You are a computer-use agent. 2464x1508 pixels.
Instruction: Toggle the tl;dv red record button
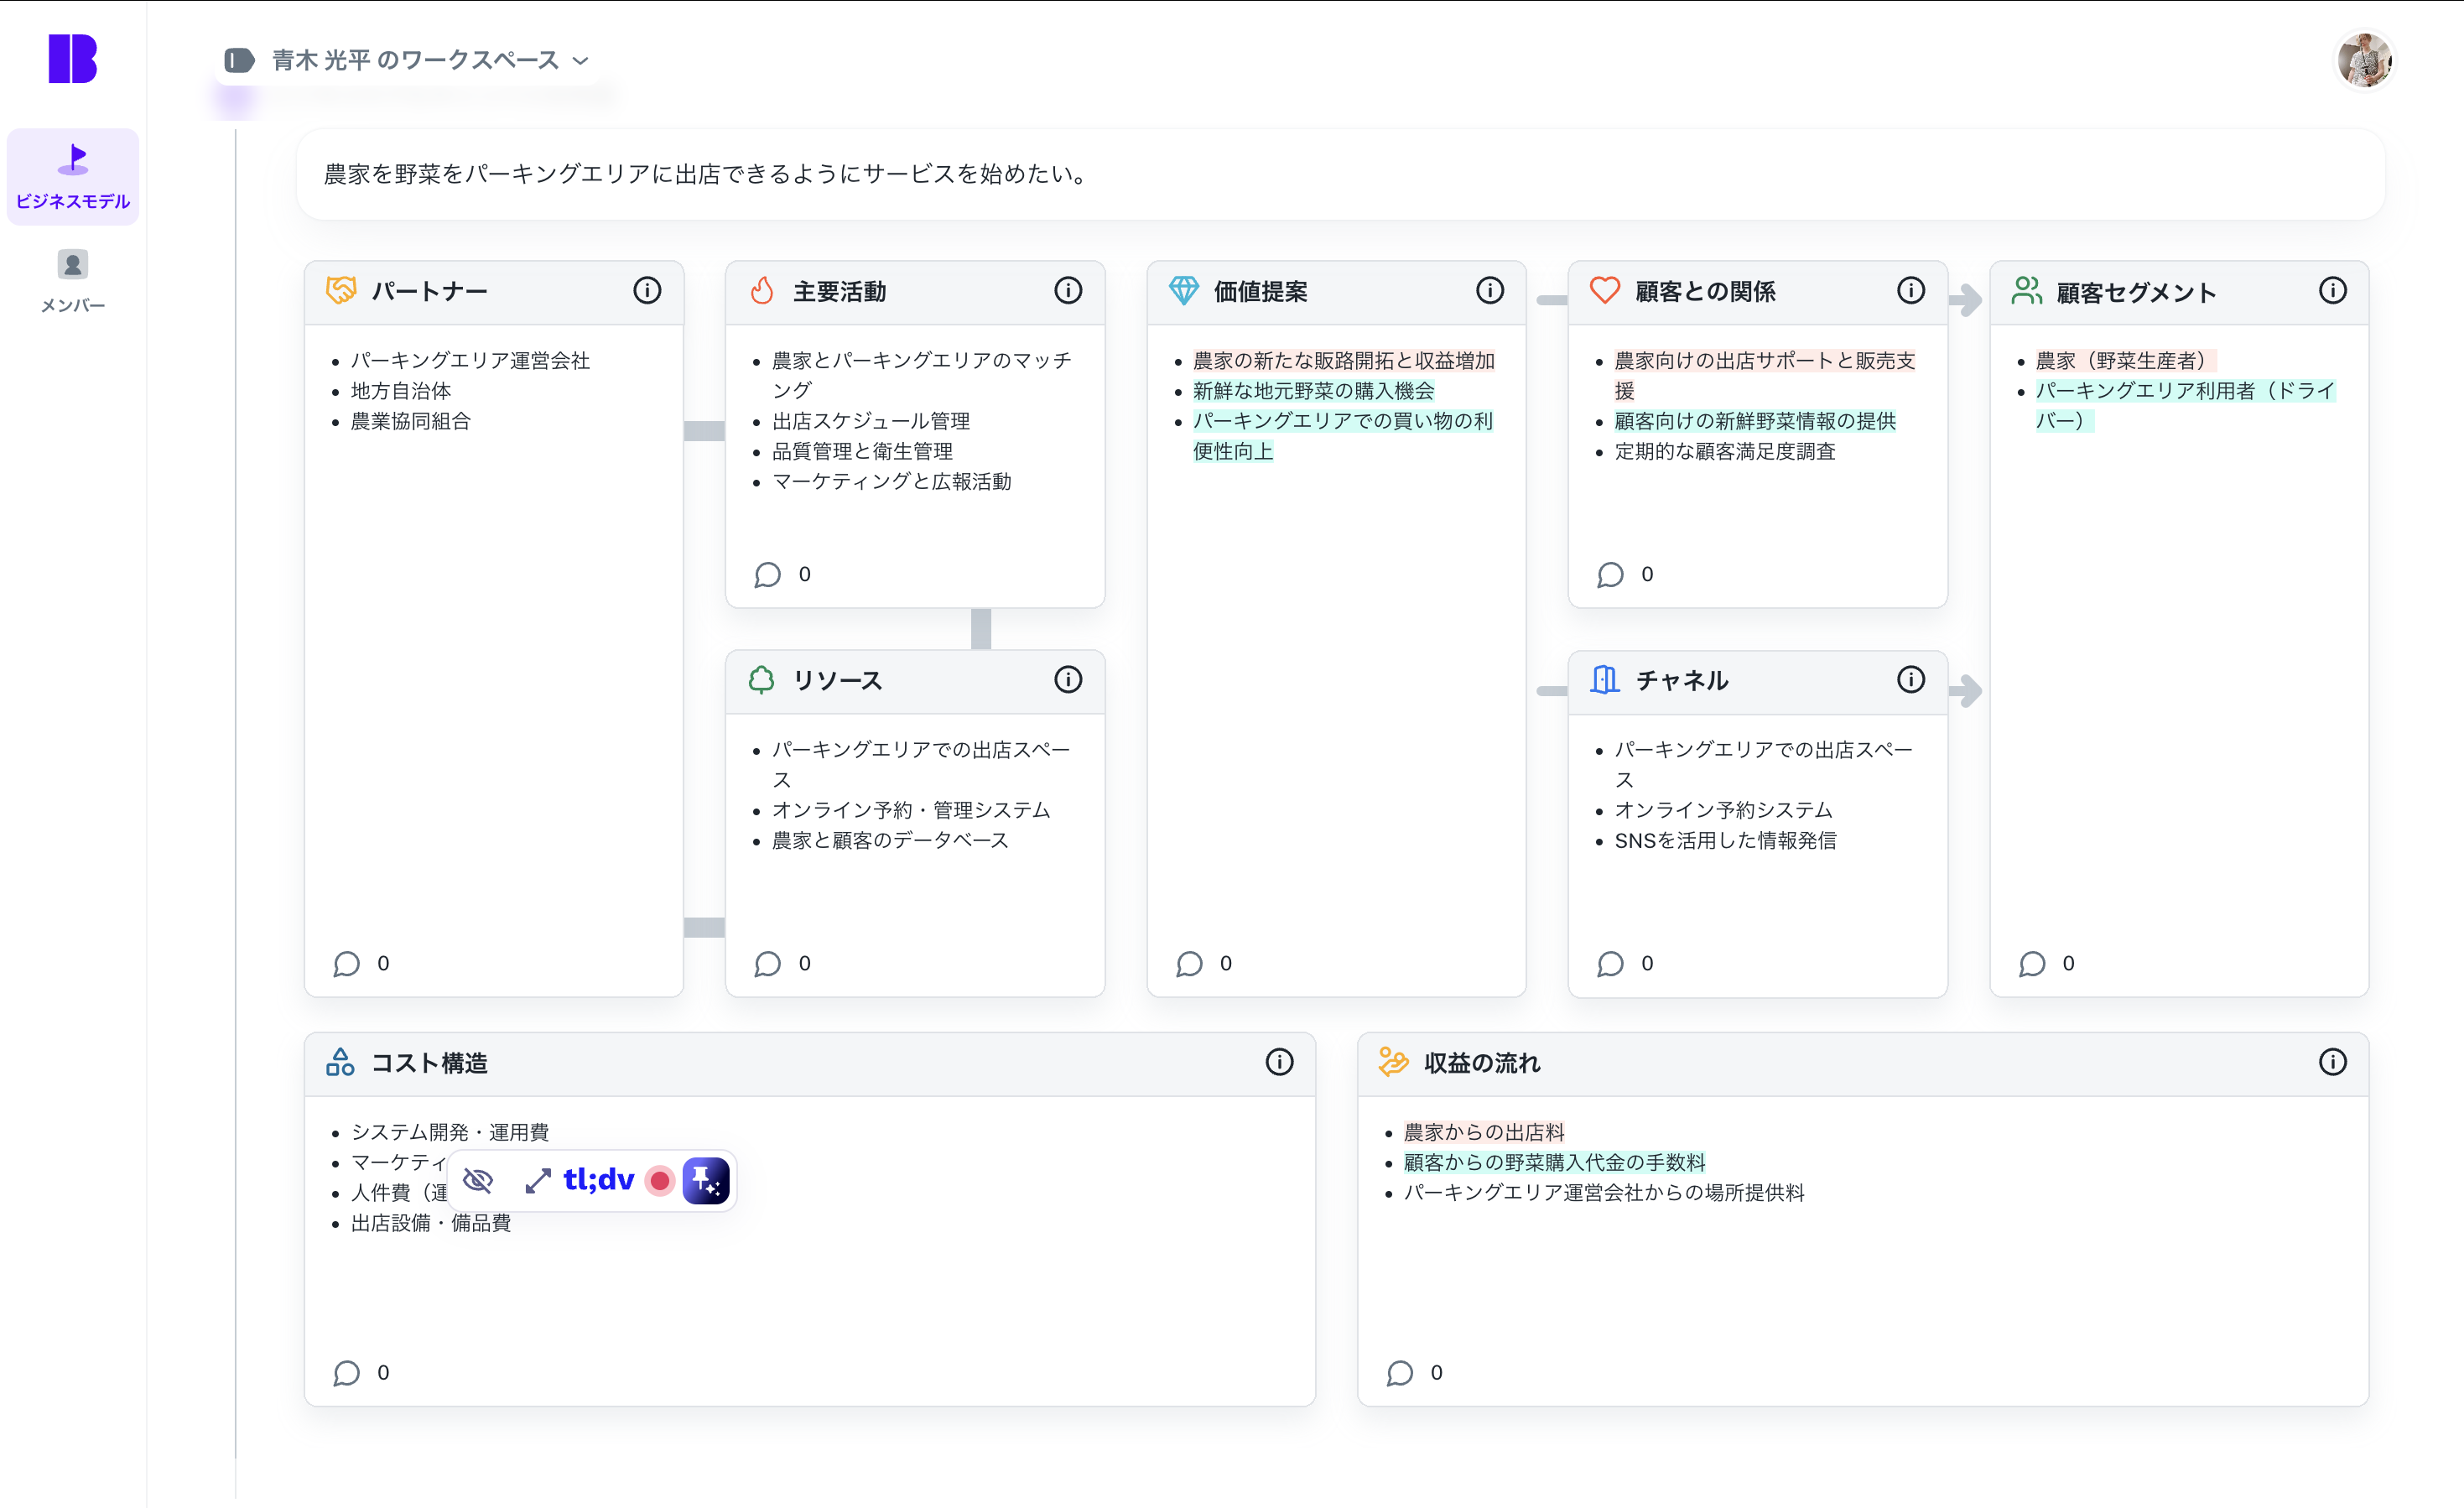660,1181
